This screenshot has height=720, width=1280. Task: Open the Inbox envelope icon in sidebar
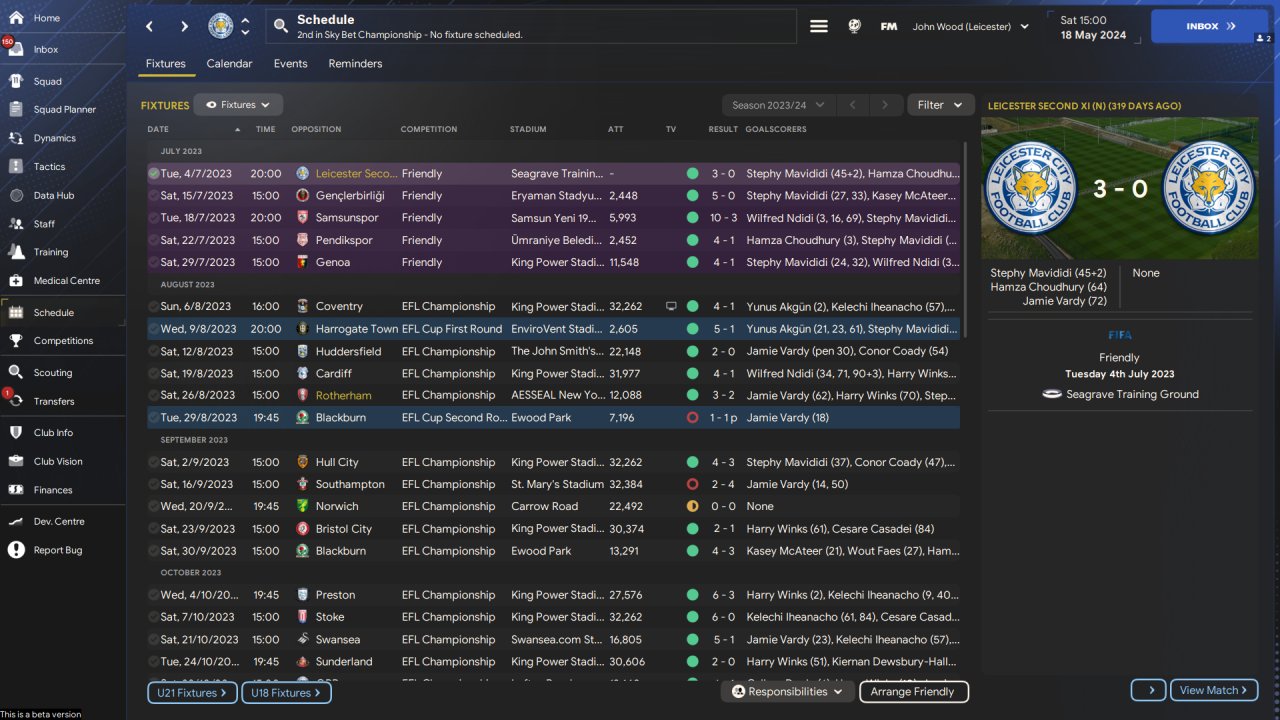16,49
